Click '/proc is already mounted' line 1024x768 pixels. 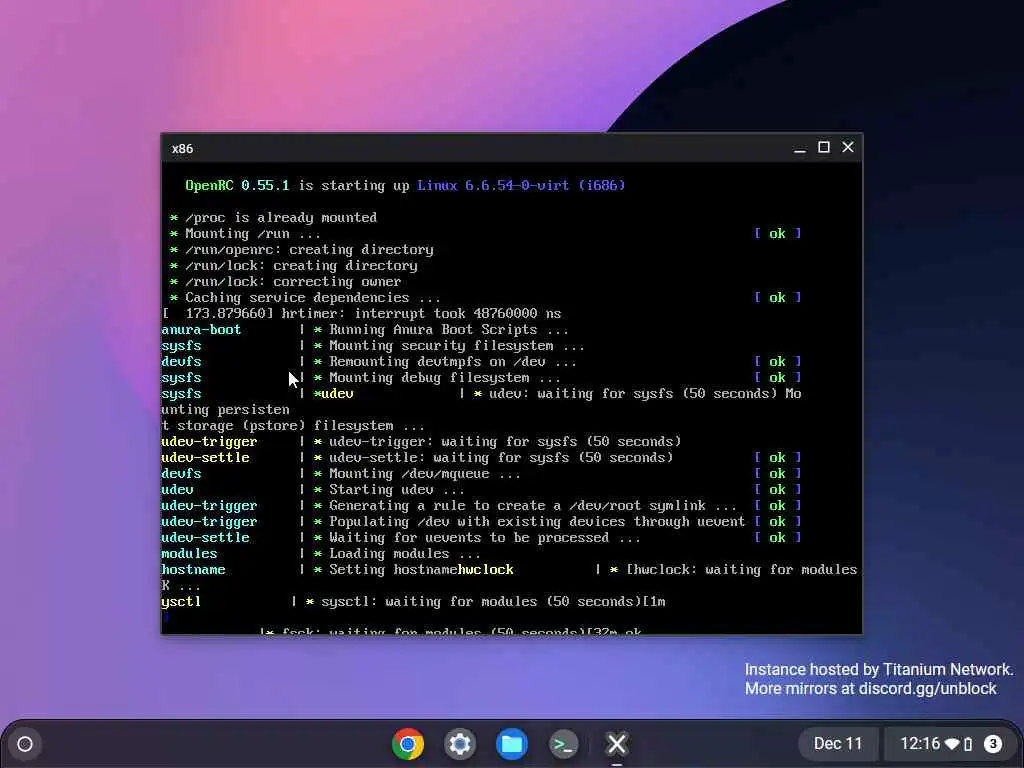coord(281,217)
